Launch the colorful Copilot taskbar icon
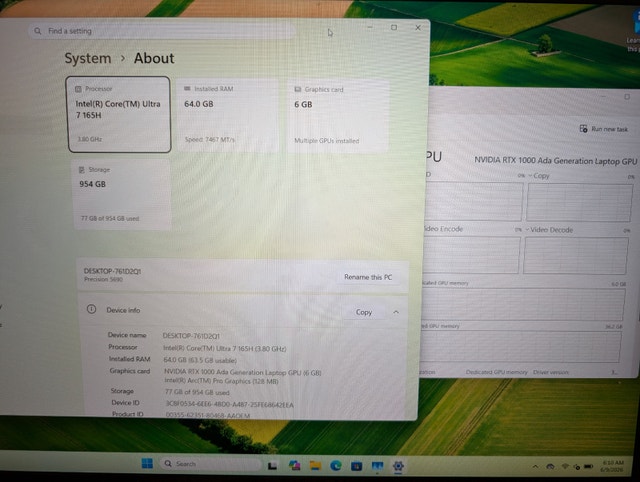The image size is (640, 482). point(294,465)
